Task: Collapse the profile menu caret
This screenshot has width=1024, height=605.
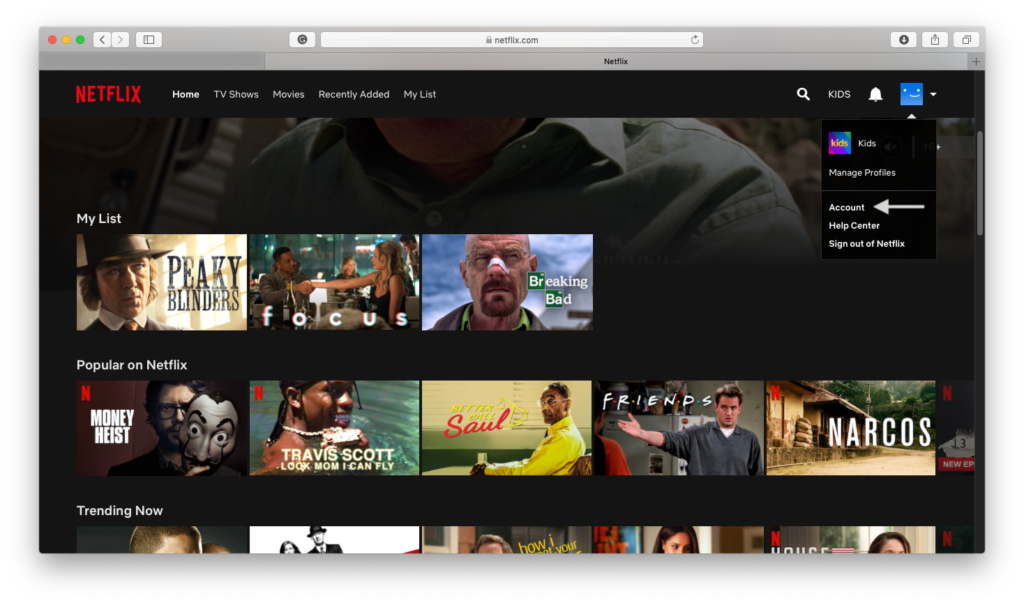Action: (933, 95)
